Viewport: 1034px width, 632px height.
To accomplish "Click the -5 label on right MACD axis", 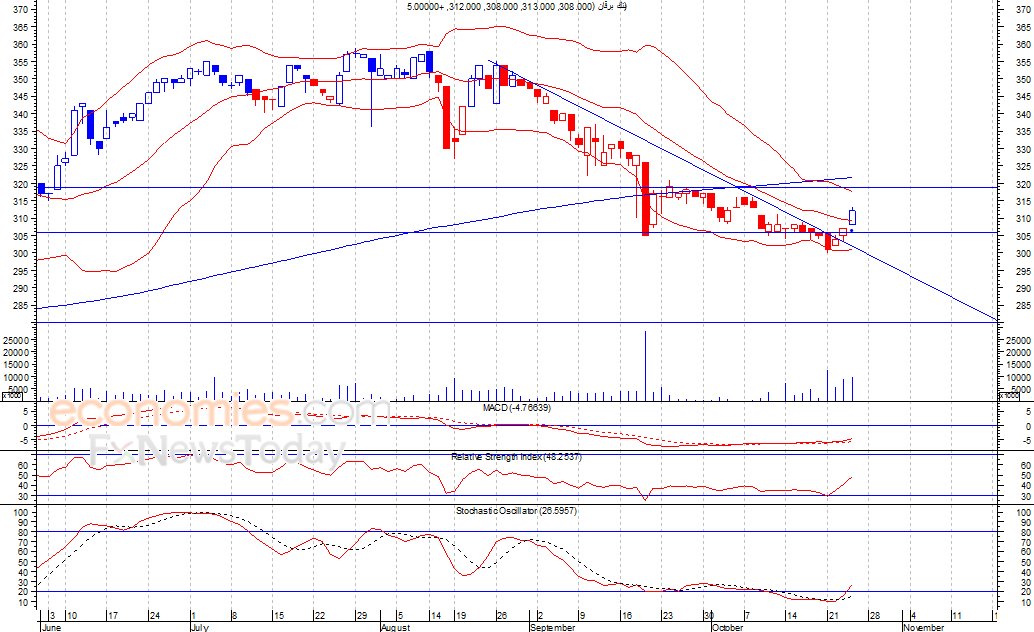I will 1026,441.
